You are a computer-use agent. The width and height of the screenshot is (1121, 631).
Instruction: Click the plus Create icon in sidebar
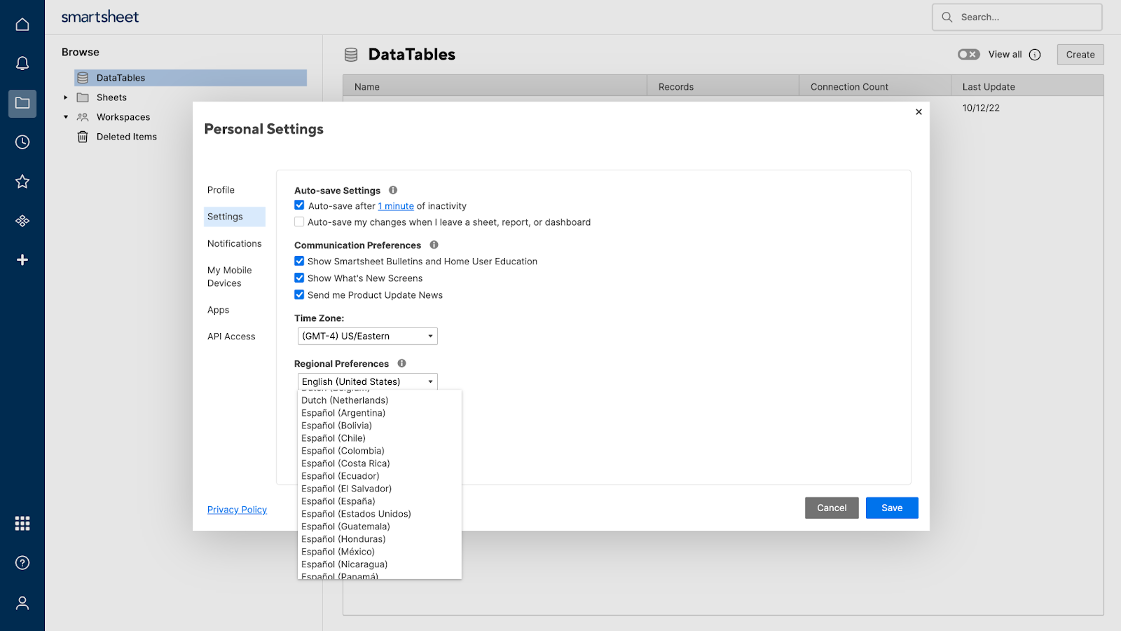[22, 260]
